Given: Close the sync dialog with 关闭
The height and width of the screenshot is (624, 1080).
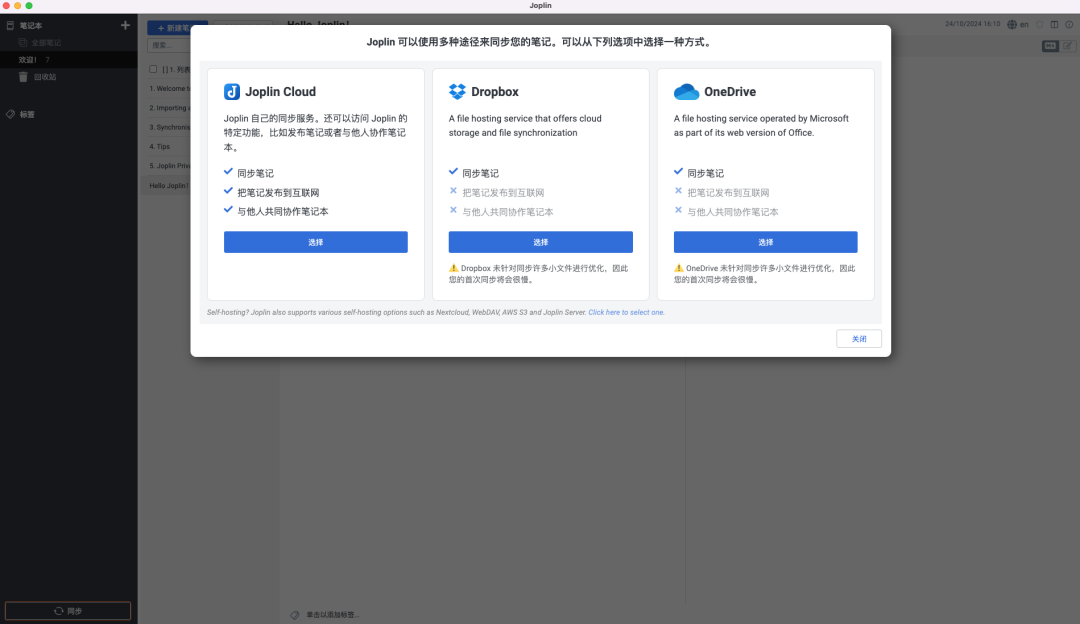Looking at the screenshot, I should pos(859,339).
